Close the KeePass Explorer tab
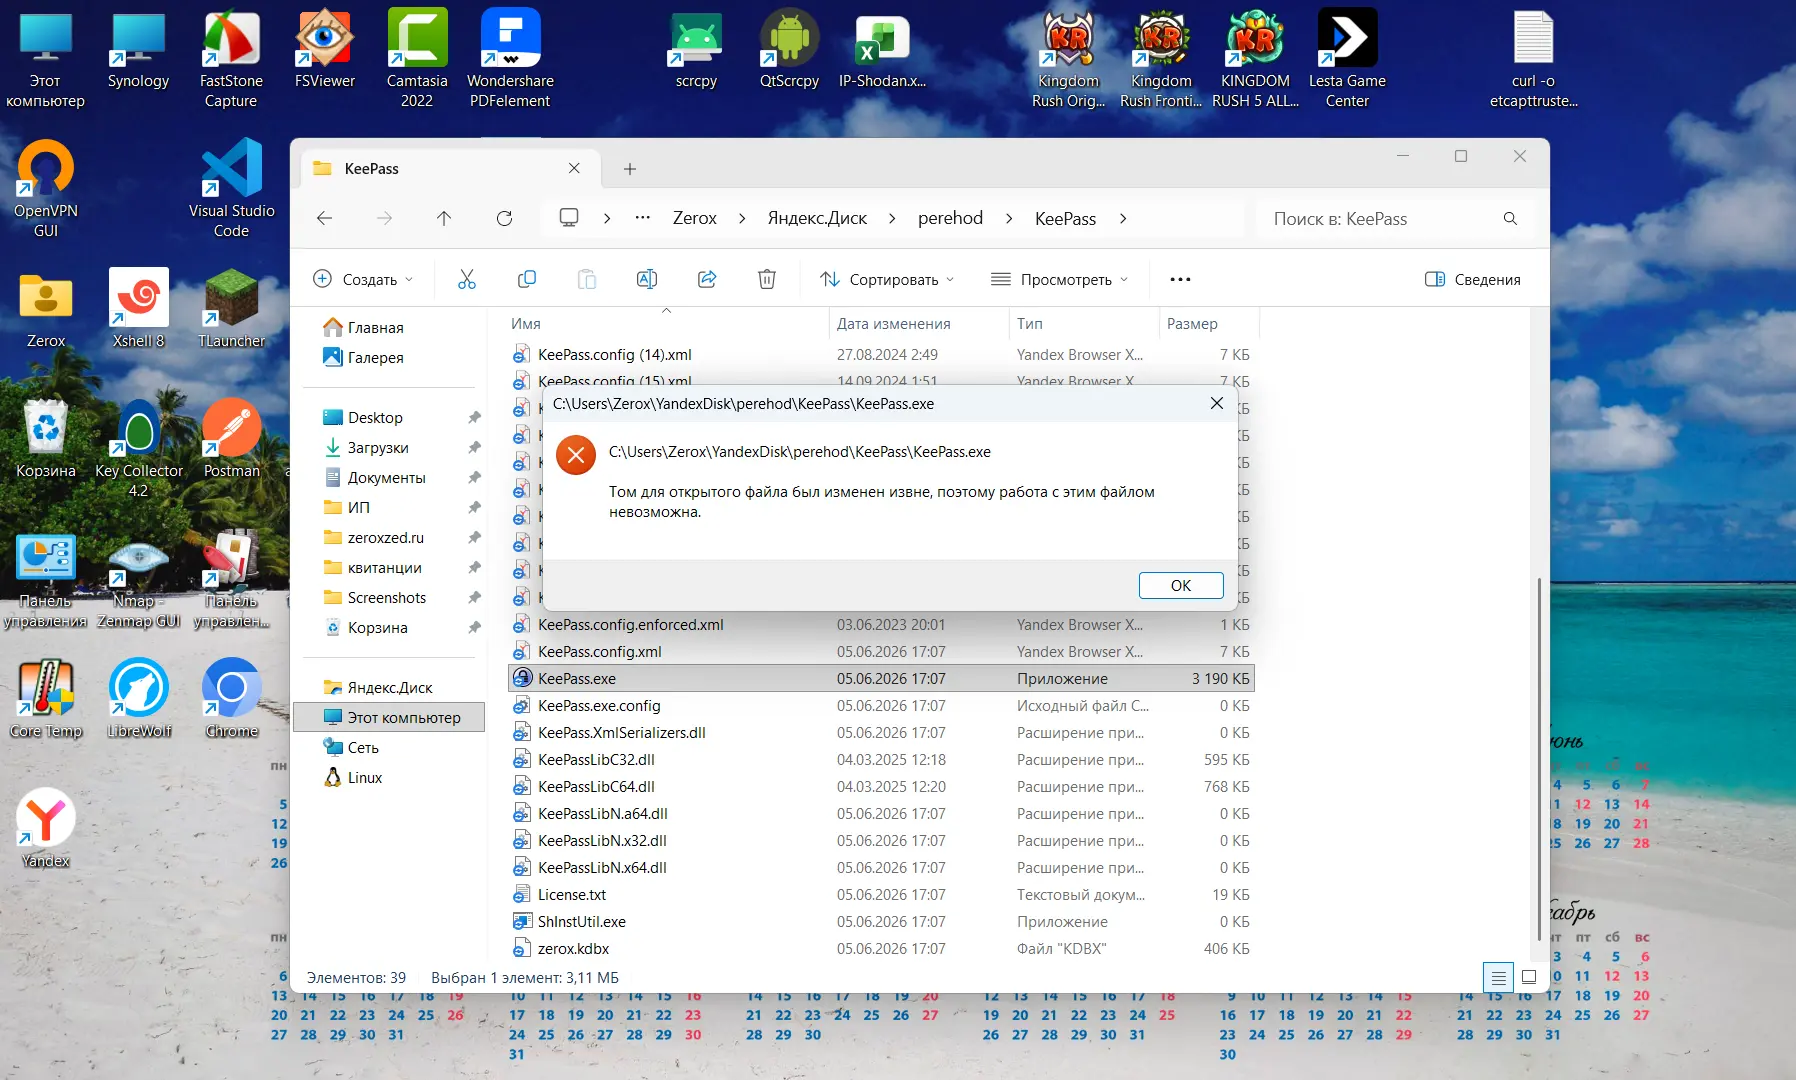This screenshot has height=1080, width=1796. [x=574, y=168]
